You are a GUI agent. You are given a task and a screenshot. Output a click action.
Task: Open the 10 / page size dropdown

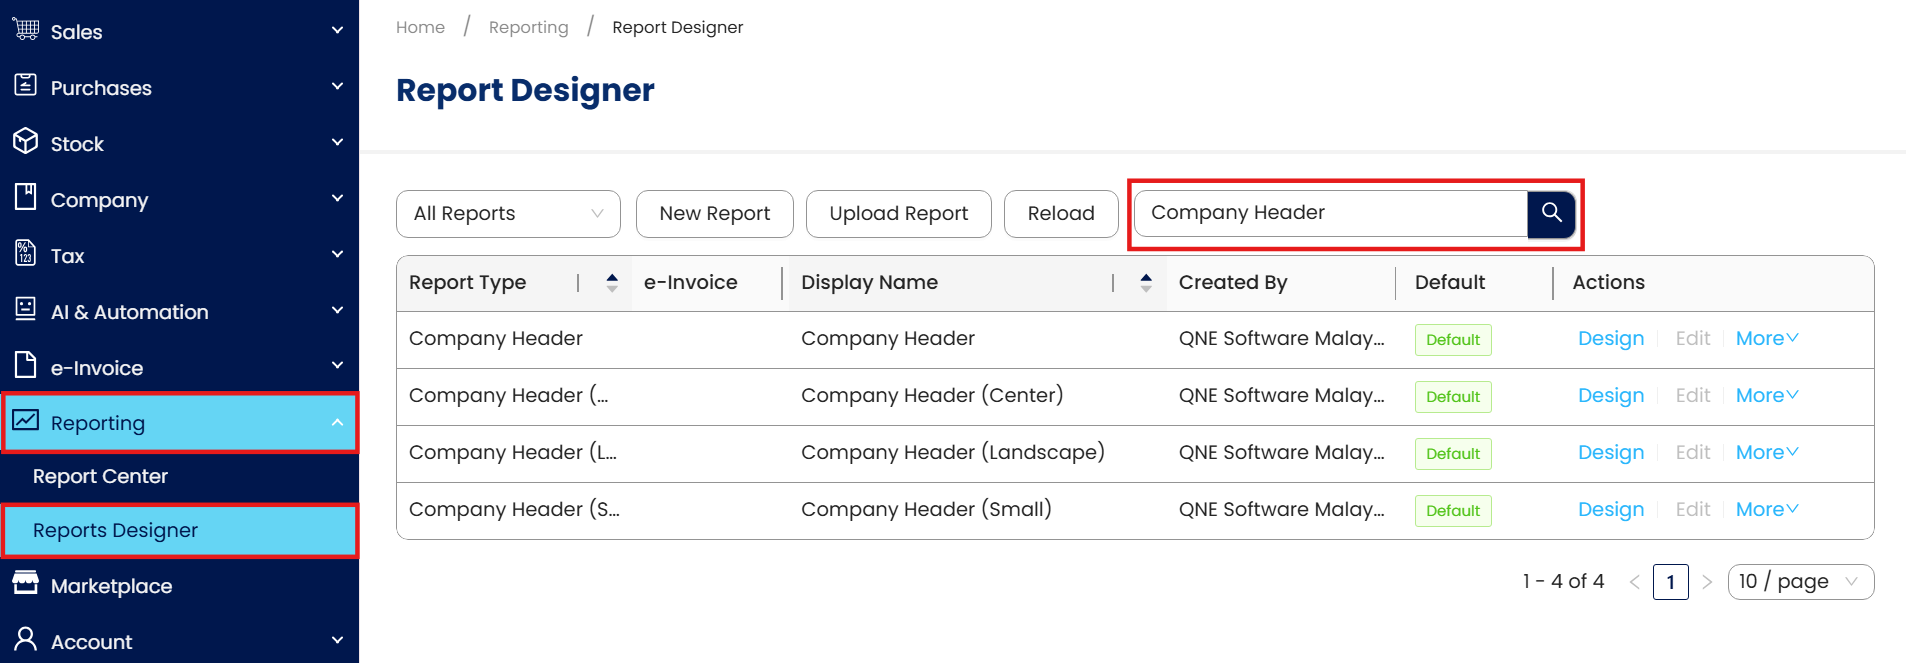[1800, 582]
